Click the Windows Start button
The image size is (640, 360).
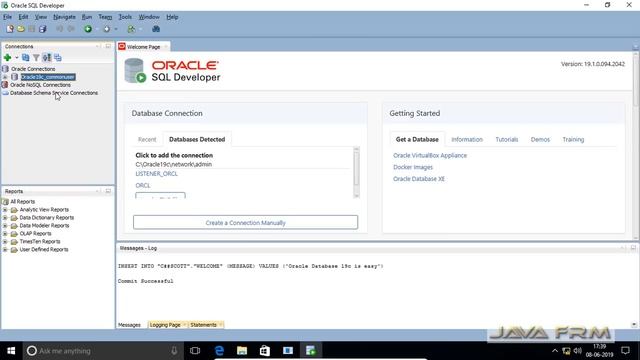coord(11,351)
